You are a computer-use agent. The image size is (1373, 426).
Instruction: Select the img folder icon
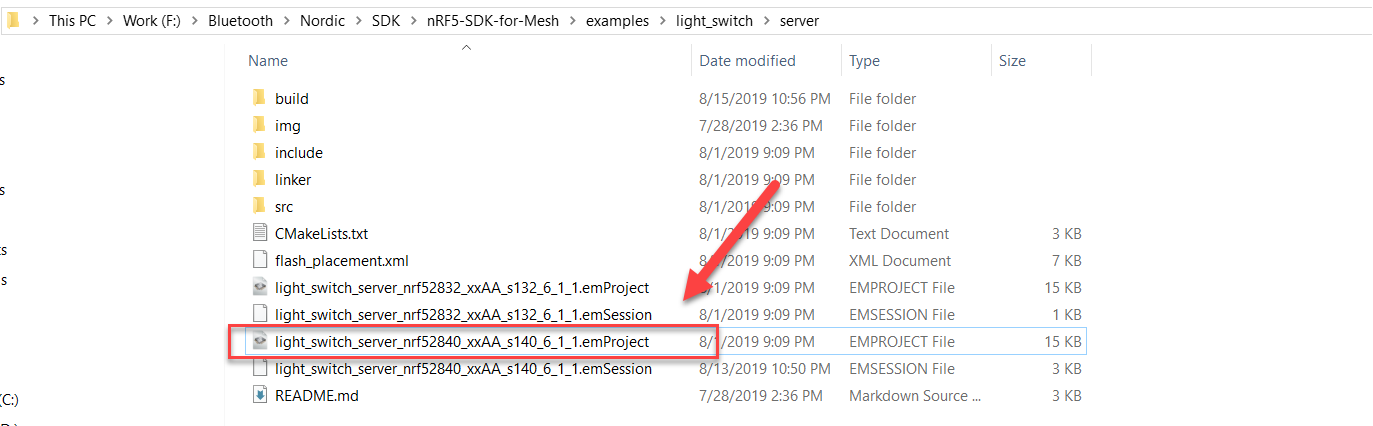259,125
